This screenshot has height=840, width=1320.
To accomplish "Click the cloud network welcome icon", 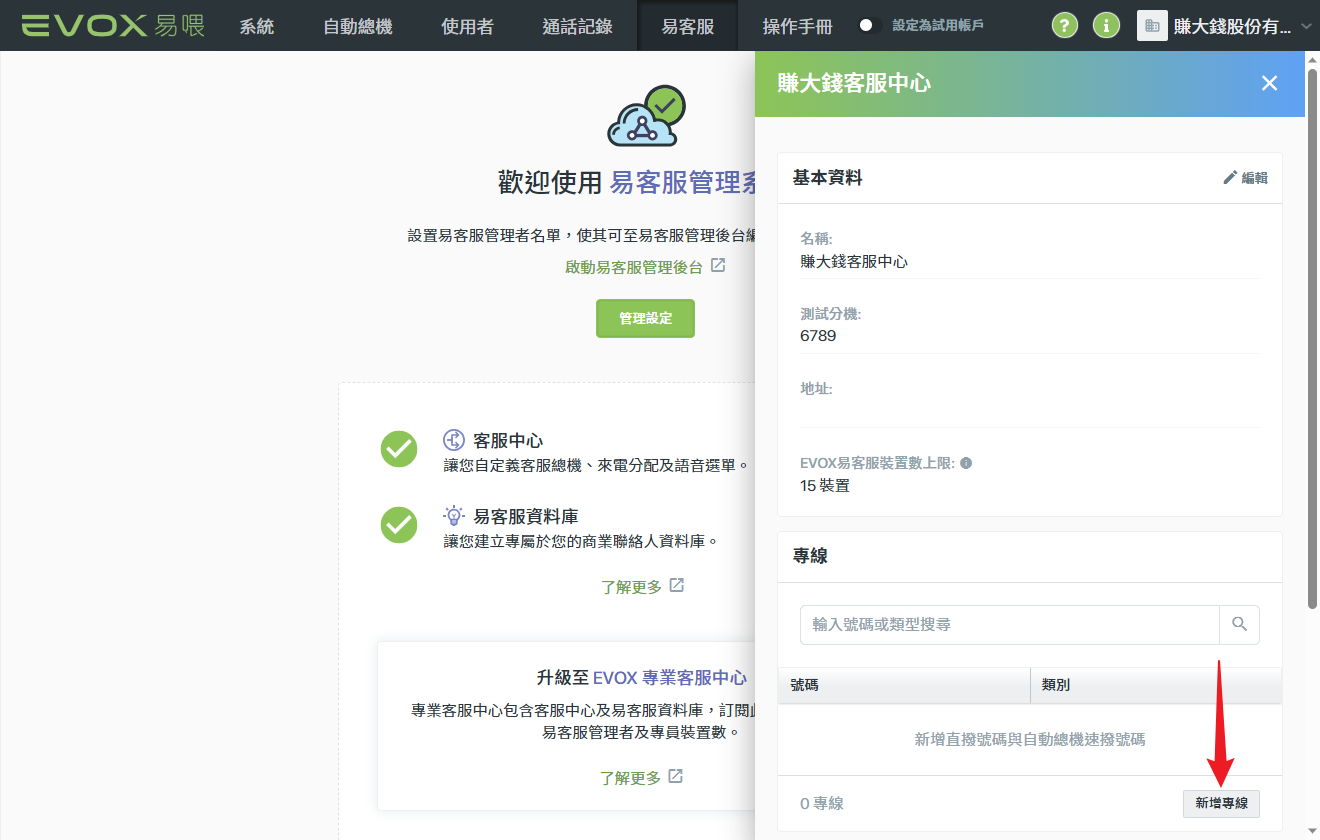I will [646, 116].
